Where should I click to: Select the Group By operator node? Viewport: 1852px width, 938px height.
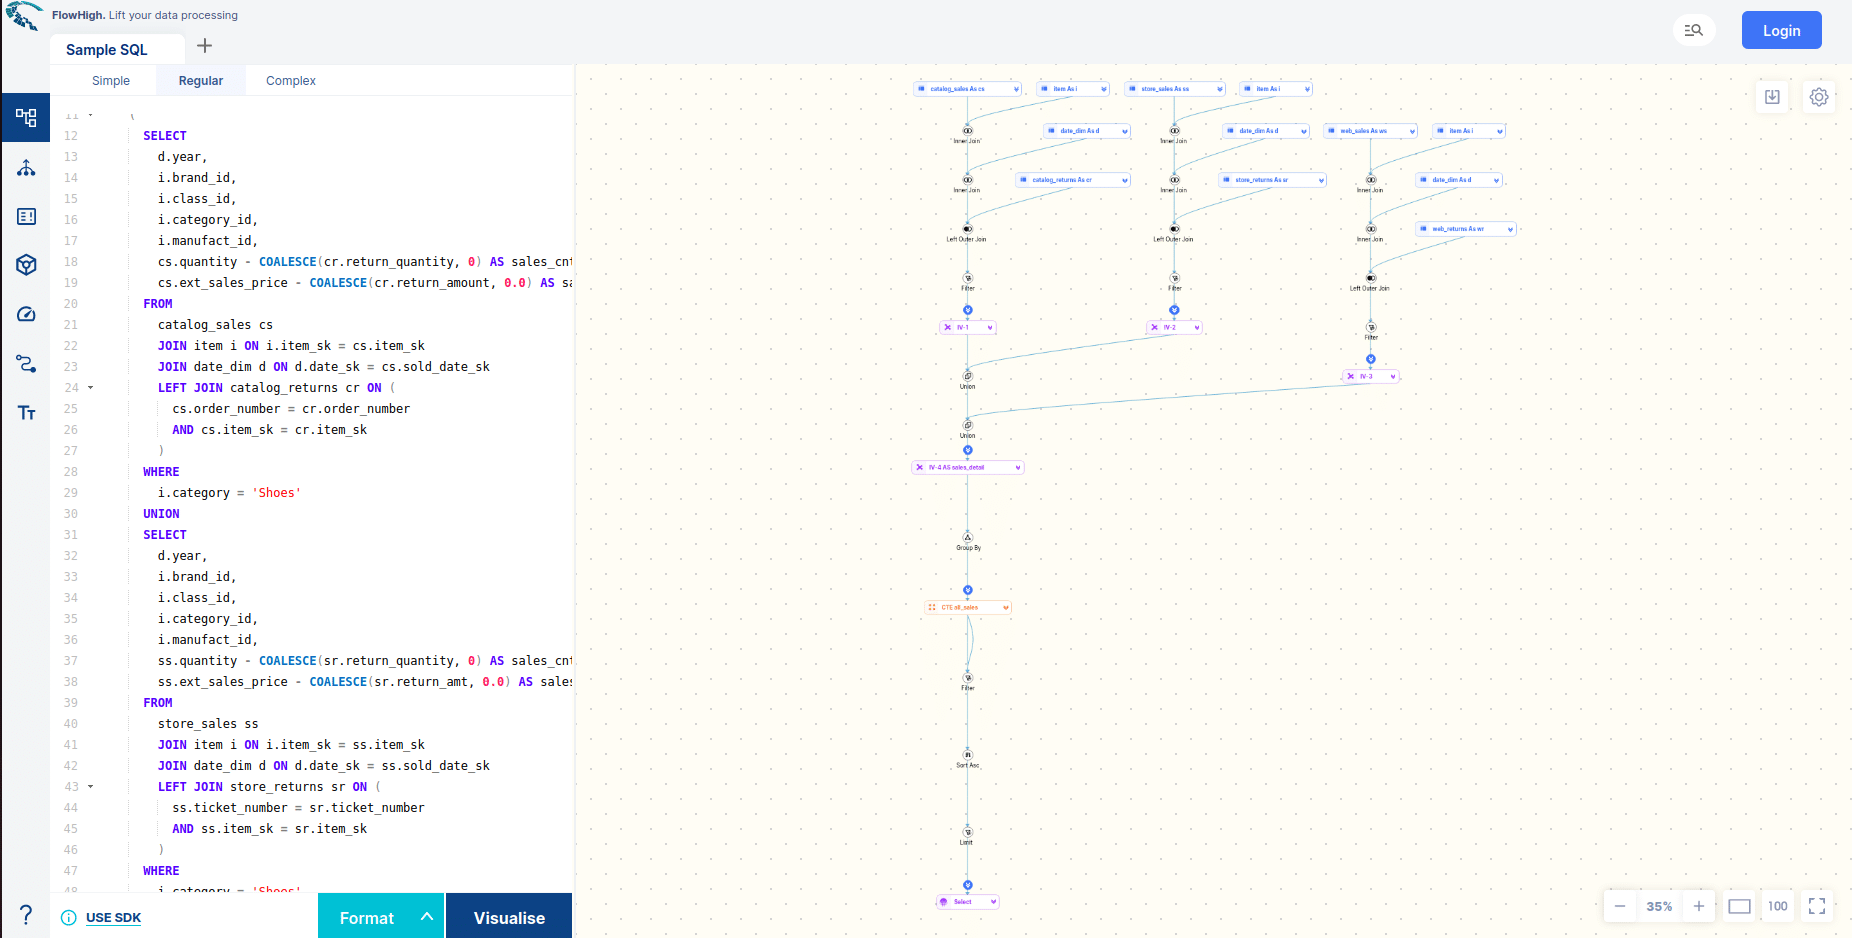pos(968,540)
